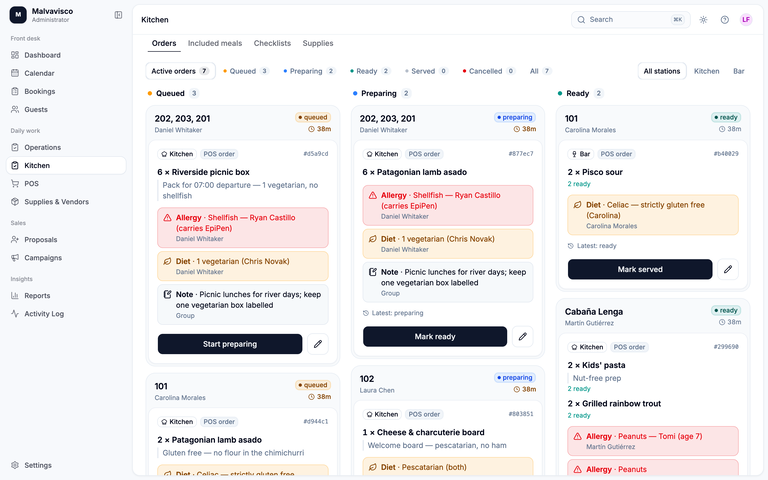Edit the Pisco sour order pencil
This screenshot has width=768, height=480.
coord(728,269)
